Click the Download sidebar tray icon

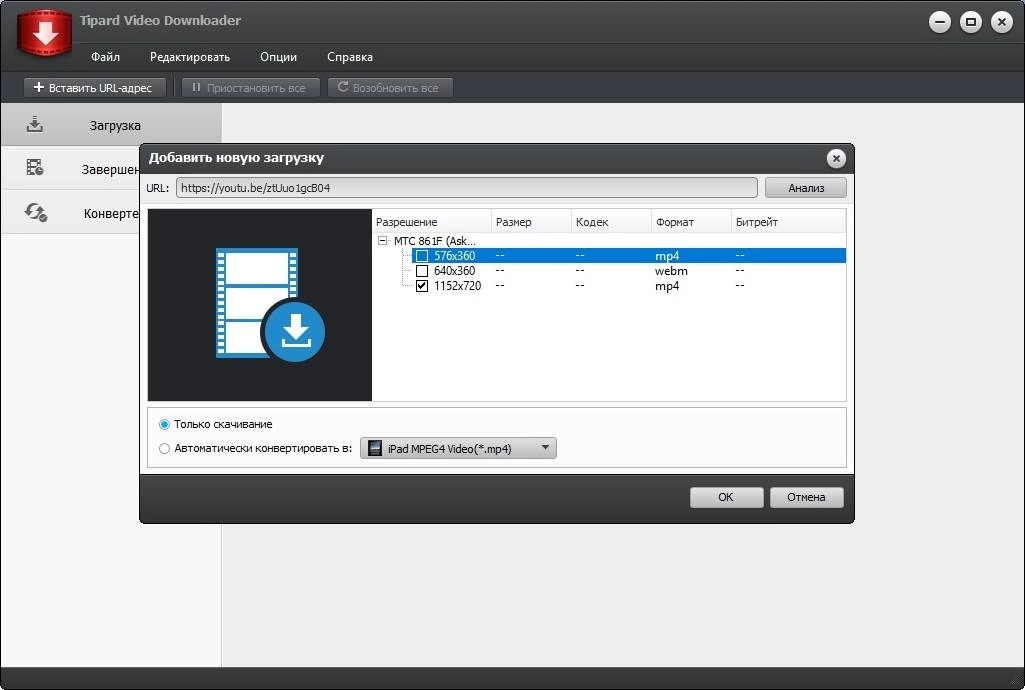tap(35, 124)
